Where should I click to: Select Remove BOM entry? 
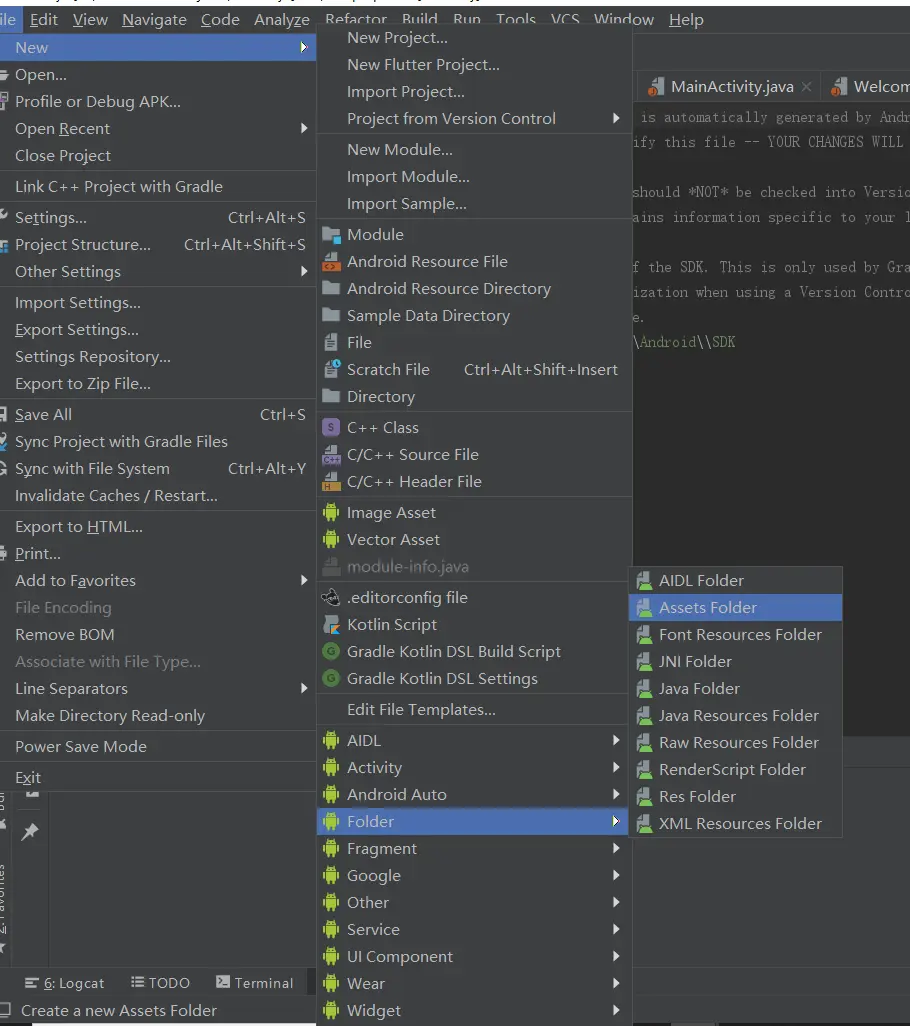tap(158, 635)
